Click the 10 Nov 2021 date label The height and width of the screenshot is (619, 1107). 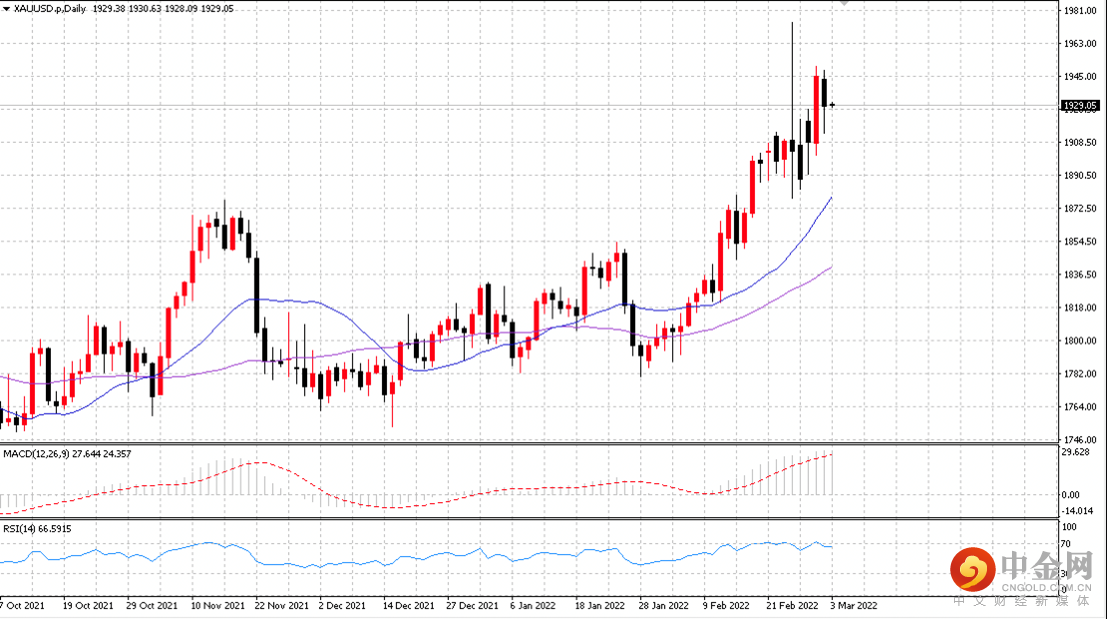217,606
